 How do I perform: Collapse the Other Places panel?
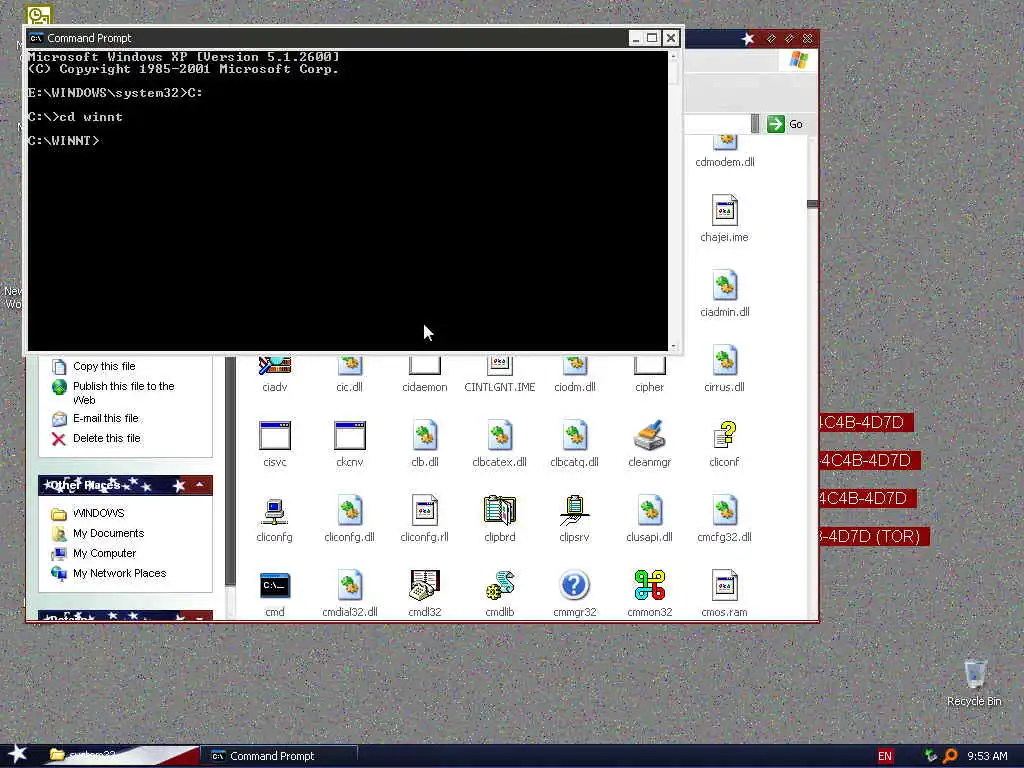200,485
